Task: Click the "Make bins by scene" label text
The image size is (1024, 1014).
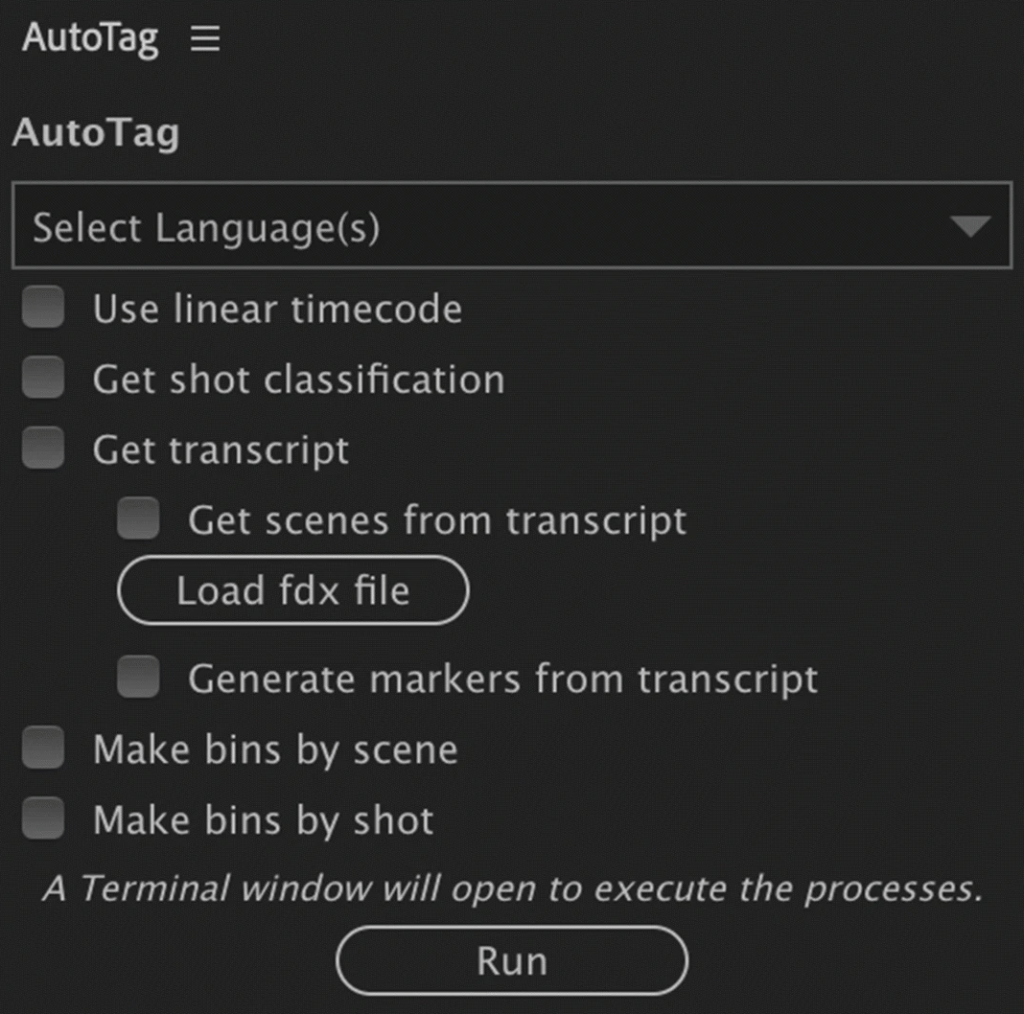Action: tap(275, 750)
